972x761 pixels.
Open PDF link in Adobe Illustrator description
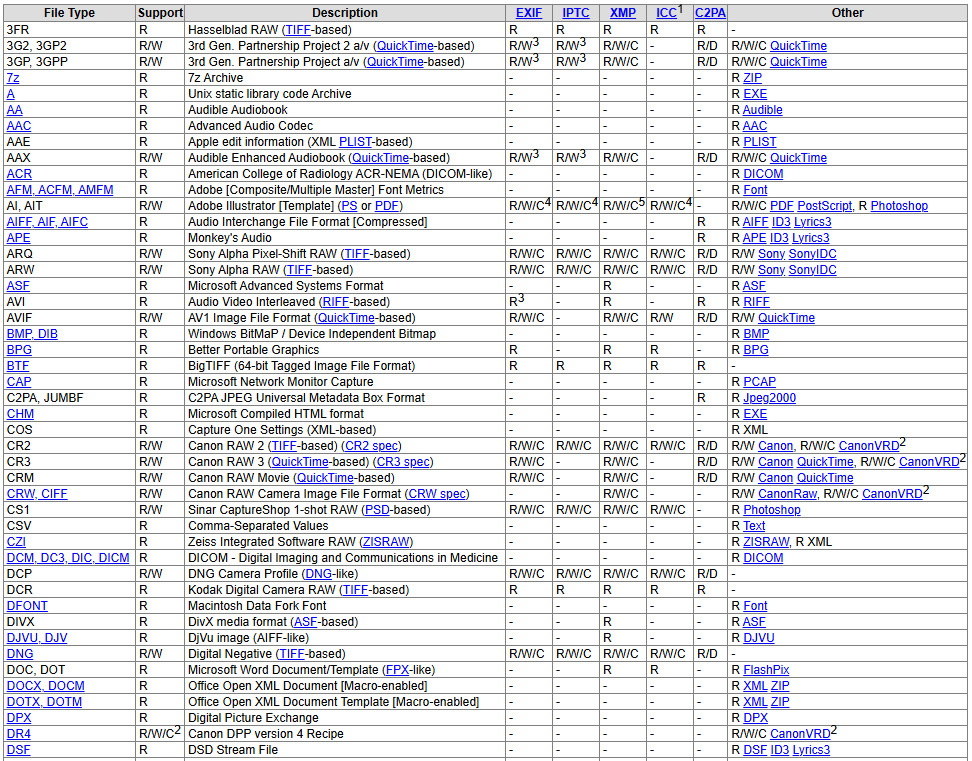(x=387, y=206)
